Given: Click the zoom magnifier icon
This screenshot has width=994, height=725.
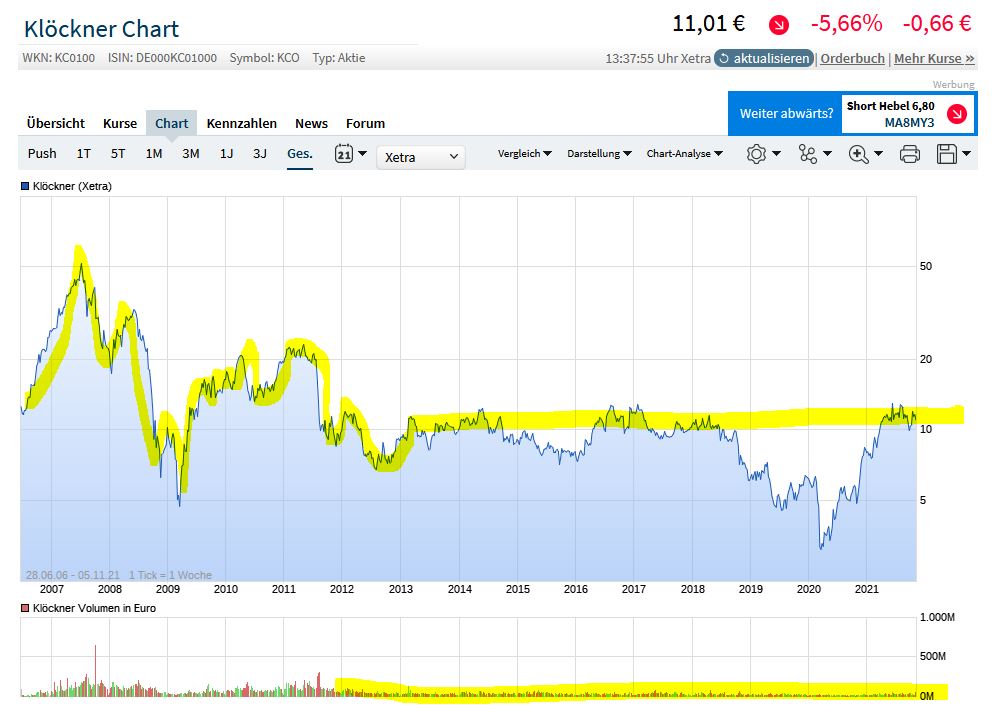Looking at the screenshot, I should 858,154.
